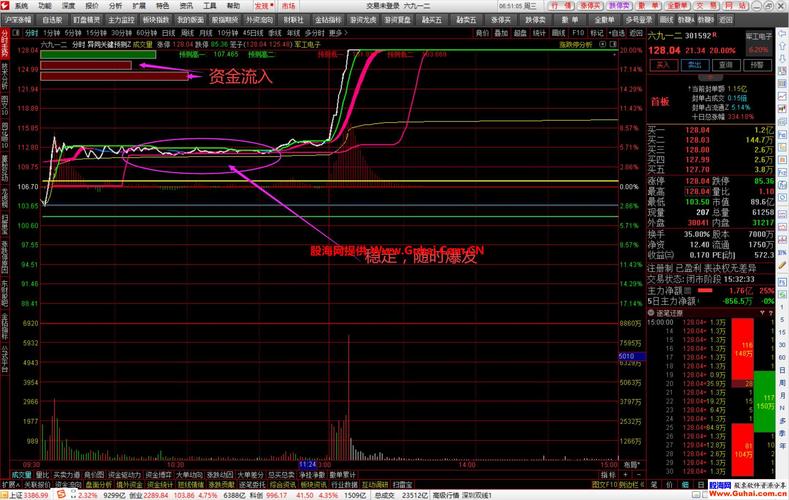Select the 月线 chart period

pyautogui.click(x=206, y=33)
